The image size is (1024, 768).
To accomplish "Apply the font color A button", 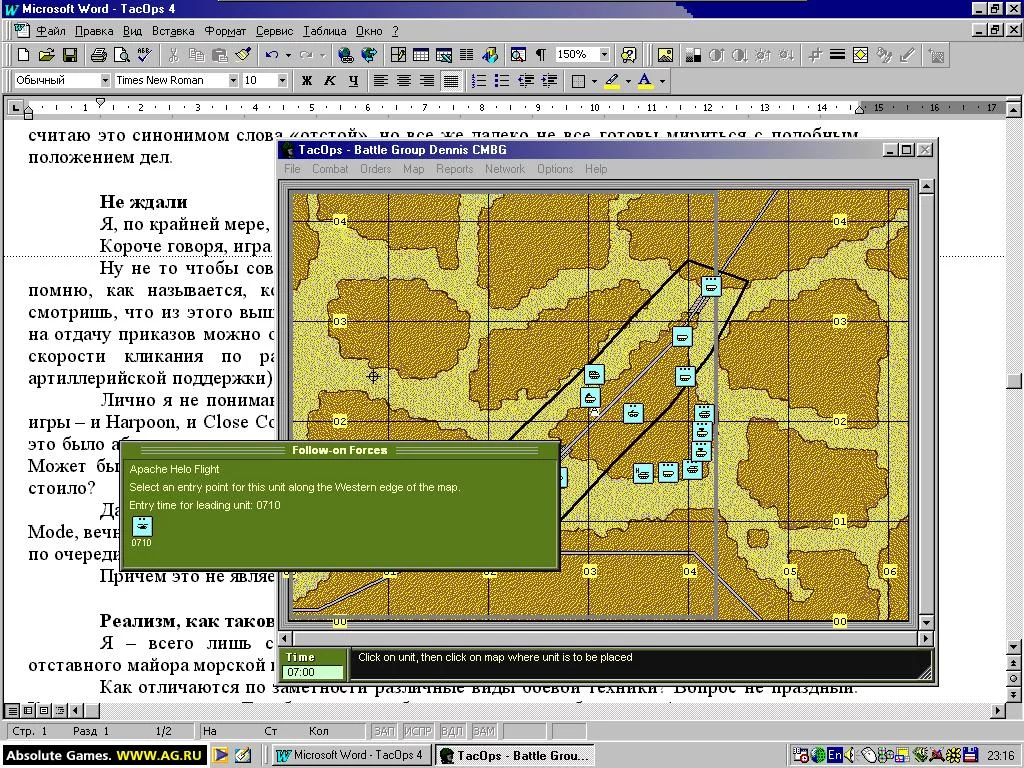I will tap(645, 81).
